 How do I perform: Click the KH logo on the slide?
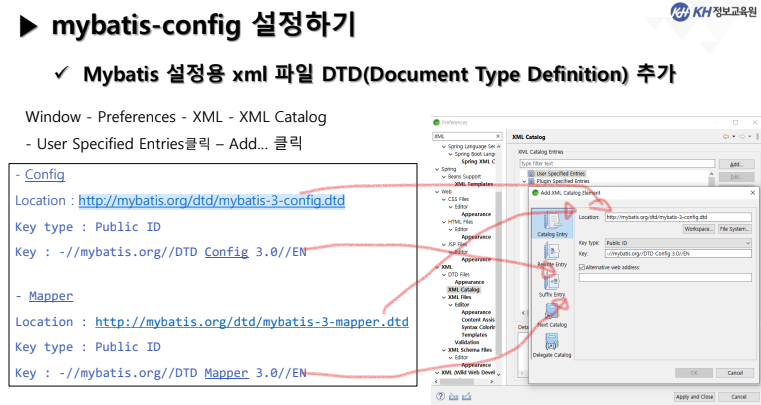click(x=680, y=11)
